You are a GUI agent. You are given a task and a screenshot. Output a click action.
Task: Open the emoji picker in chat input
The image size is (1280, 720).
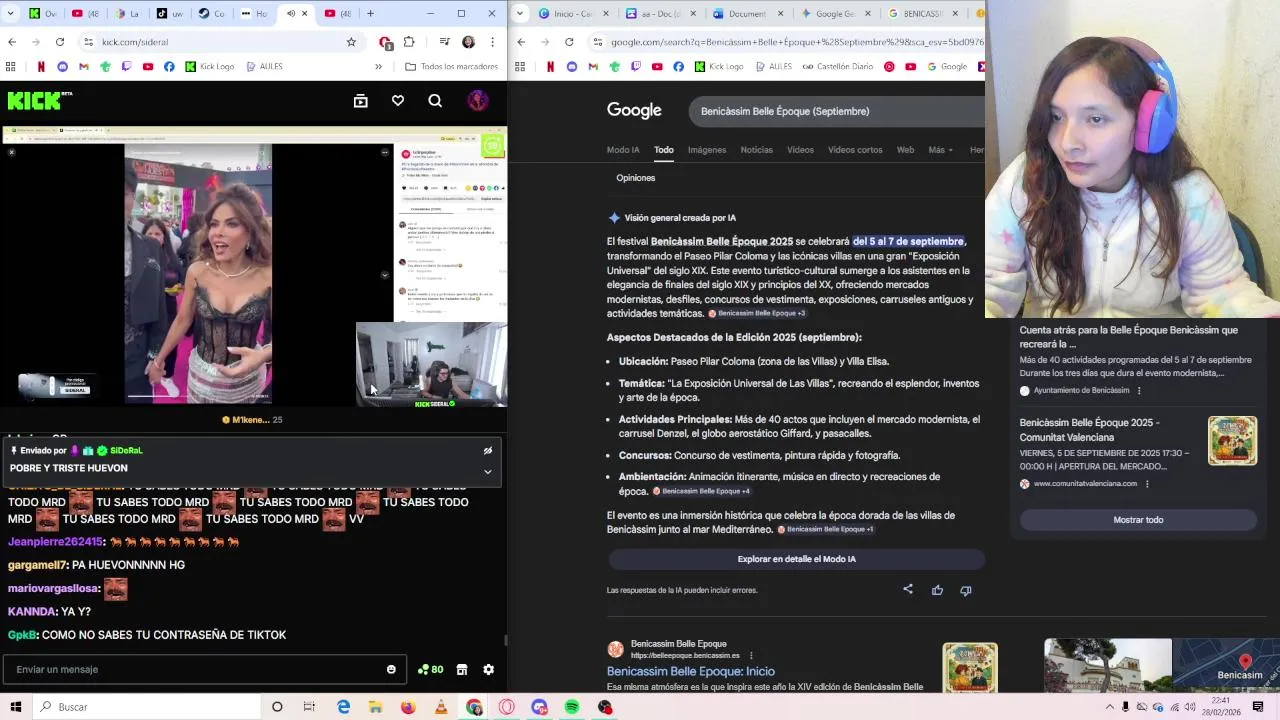point(391,669)
